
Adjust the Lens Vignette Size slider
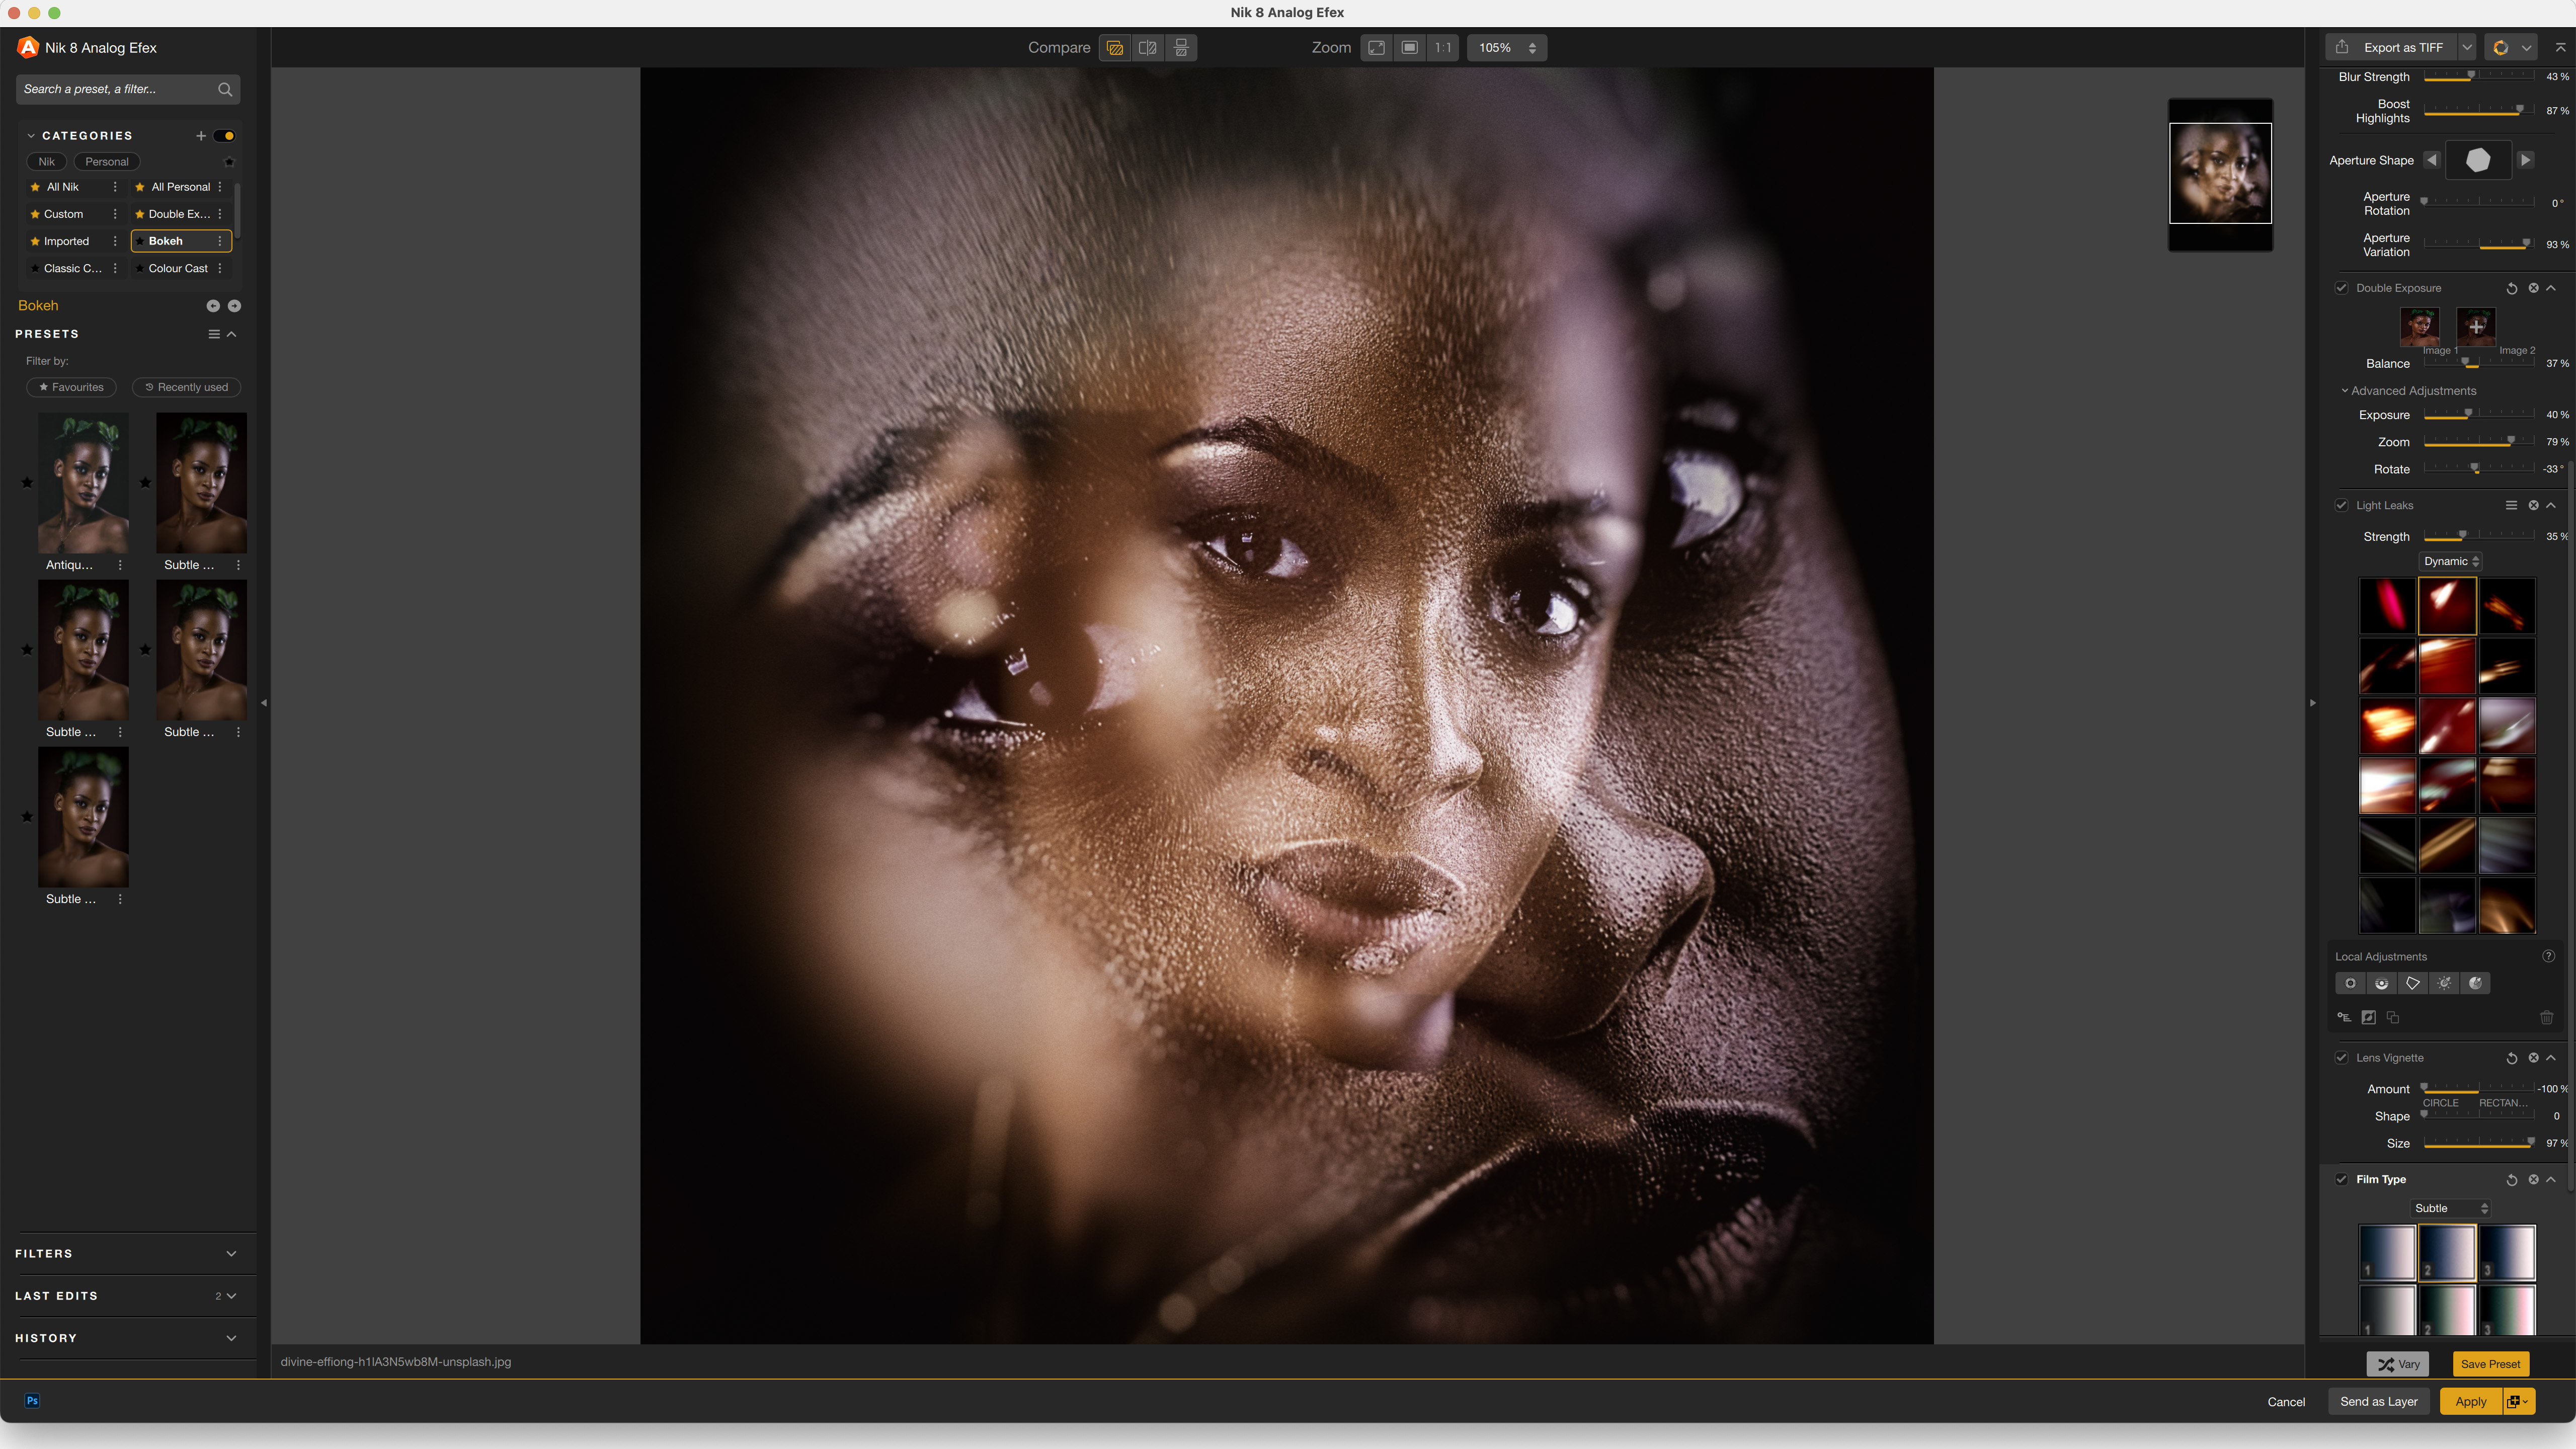[x=2479, y=1144]
